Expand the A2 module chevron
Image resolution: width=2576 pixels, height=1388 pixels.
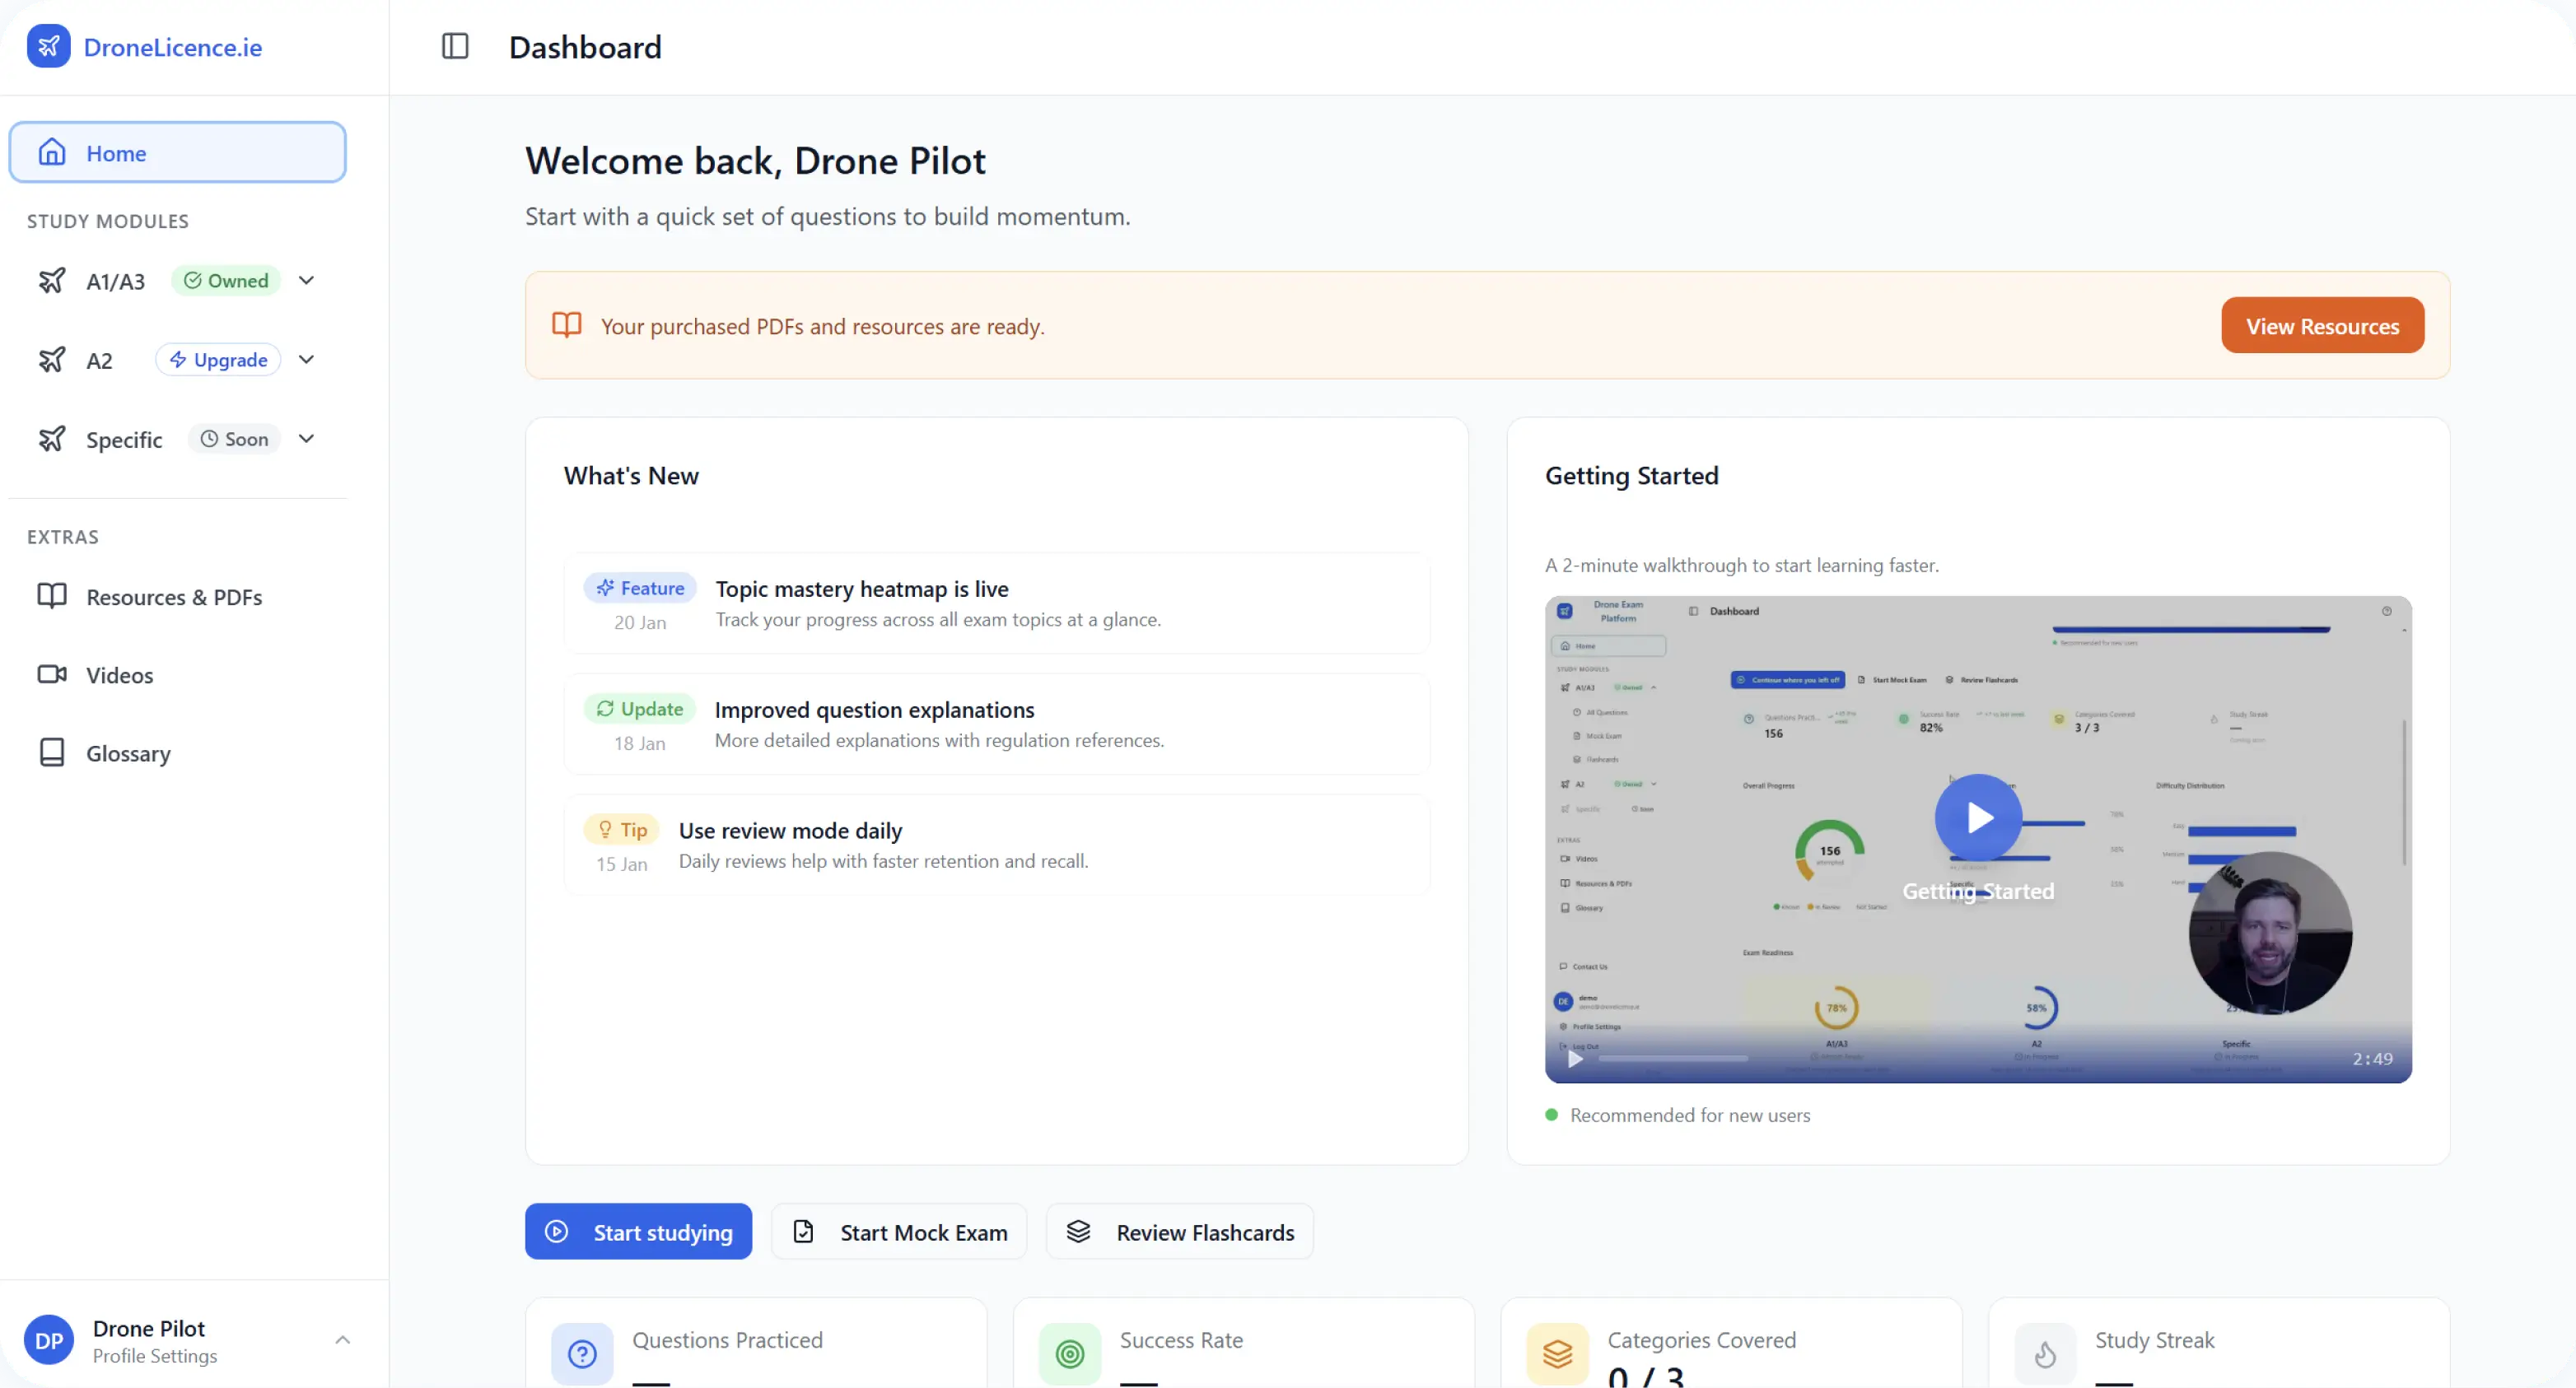pos(307,360)
